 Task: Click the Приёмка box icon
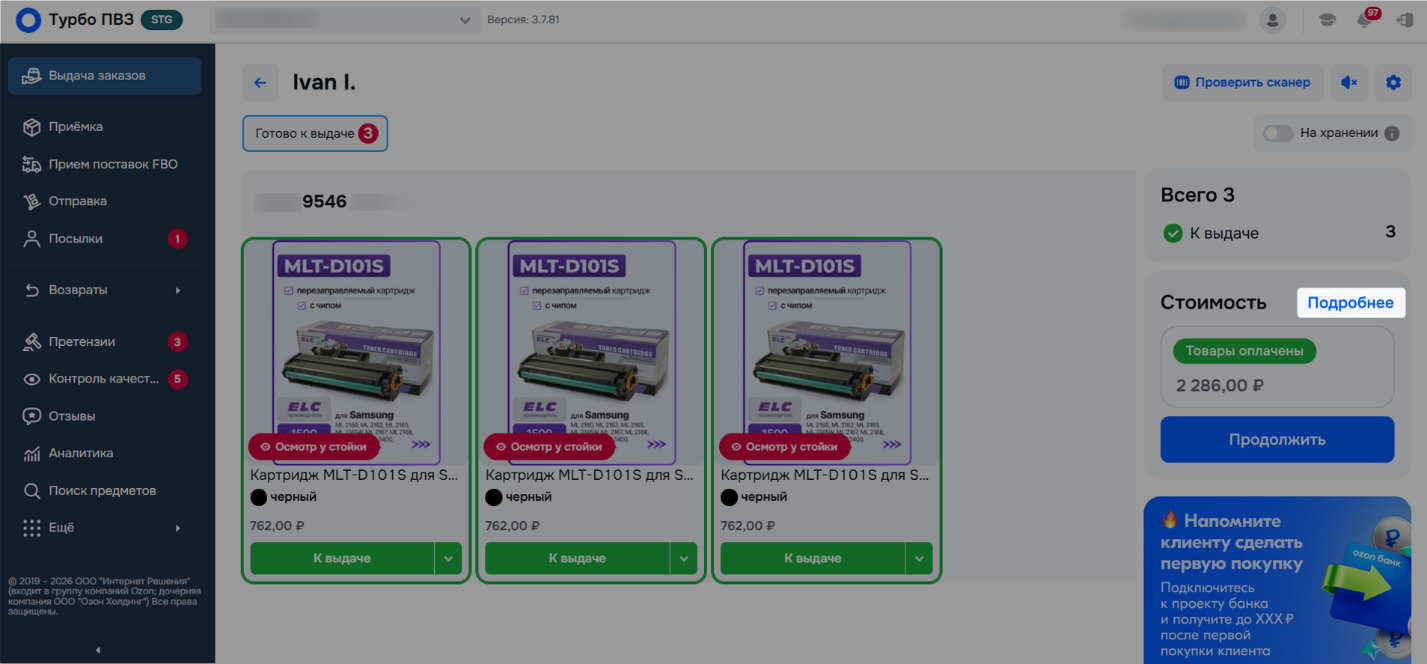(32, 127)
